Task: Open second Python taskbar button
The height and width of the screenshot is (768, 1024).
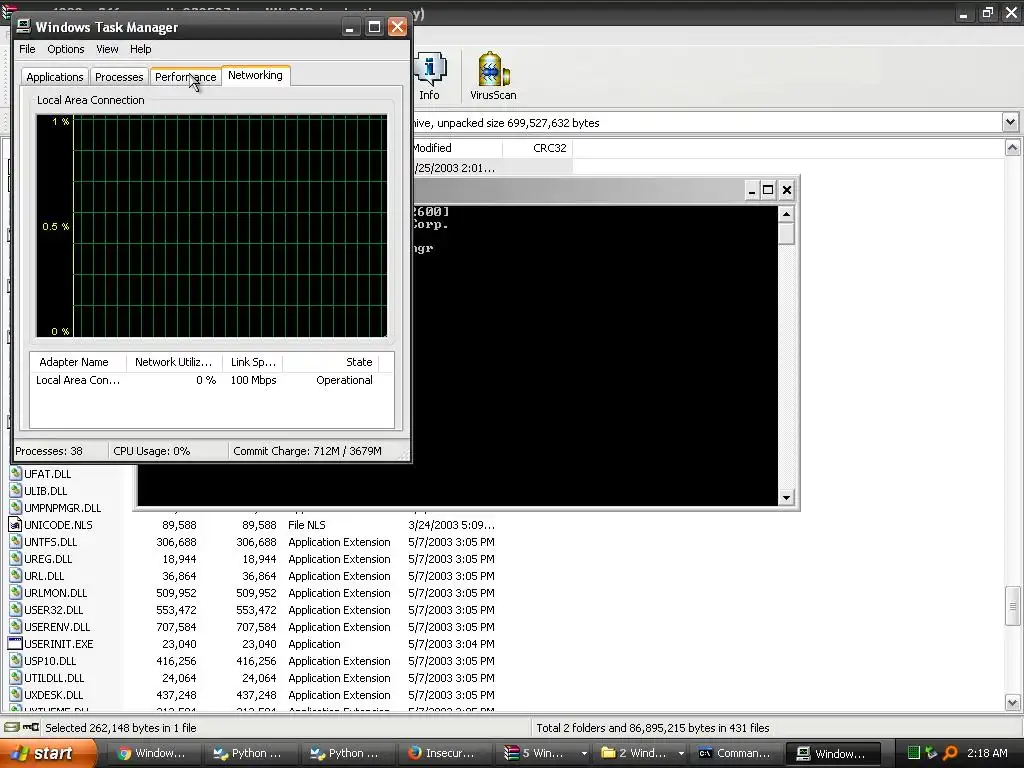Action: click(x=346, y=753)
